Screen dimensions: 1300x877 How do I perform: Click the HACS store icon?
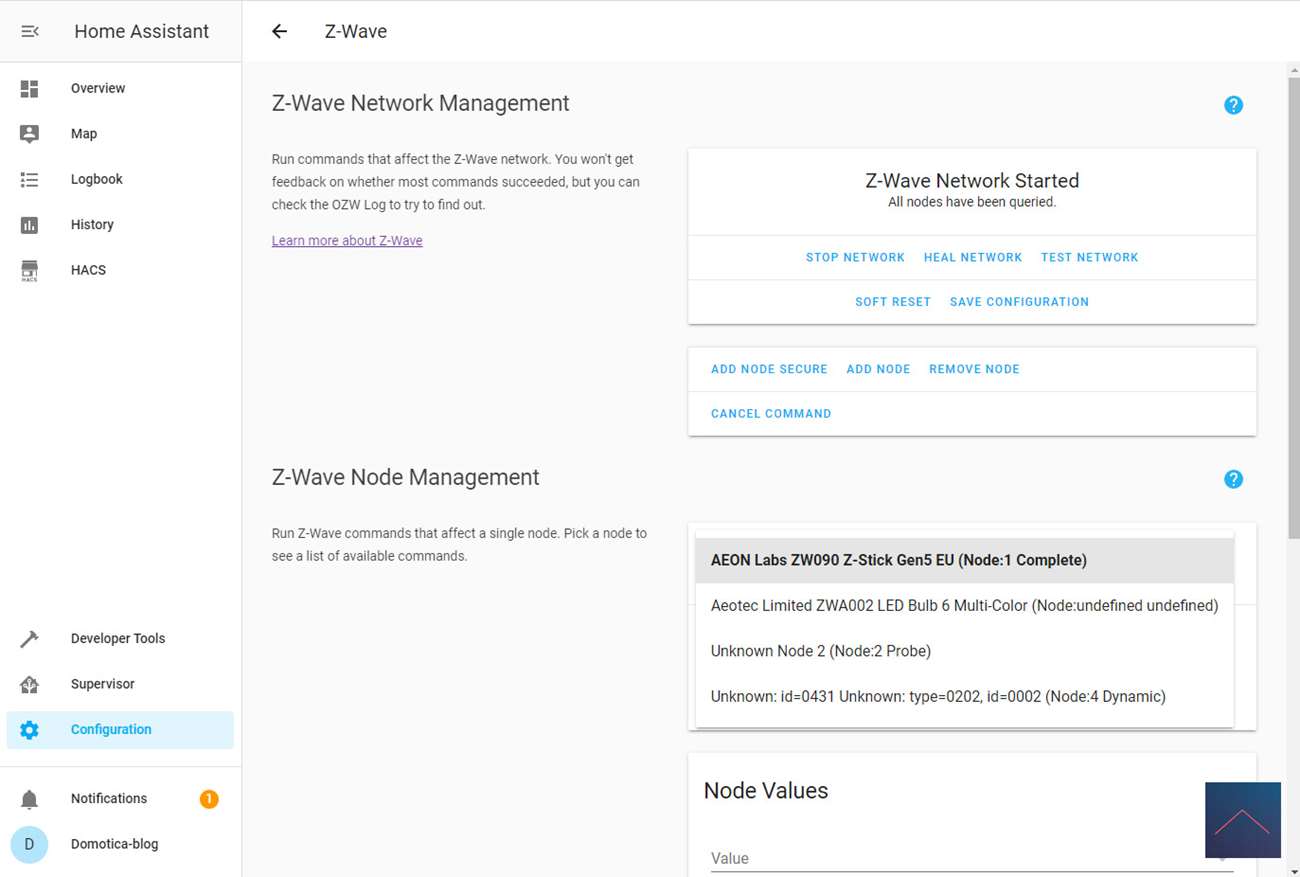click(29, 270)
